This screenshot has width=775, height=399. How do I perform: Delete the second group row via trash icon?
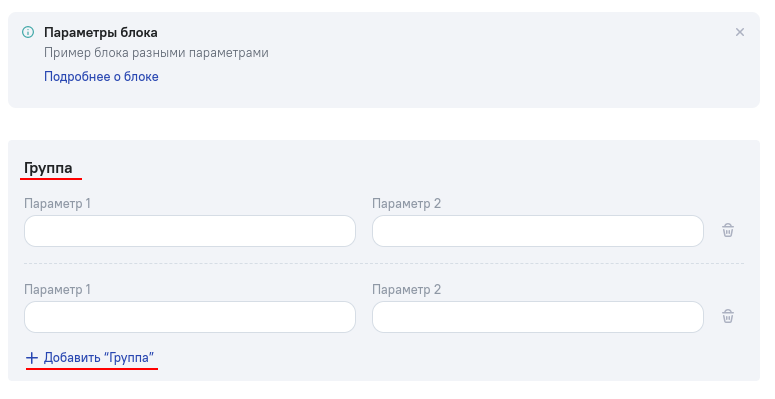[728, 316]
